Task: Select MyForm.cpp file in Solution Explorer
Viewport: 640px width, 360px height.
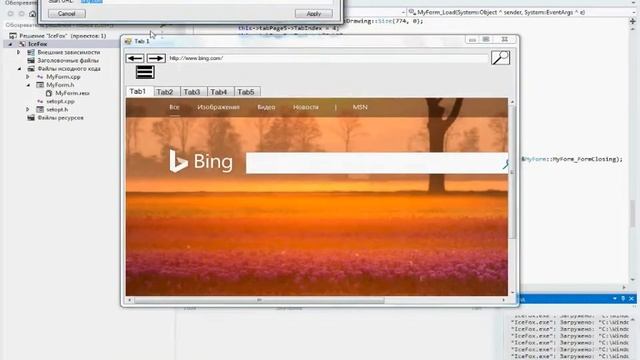Action: point(63,77)
